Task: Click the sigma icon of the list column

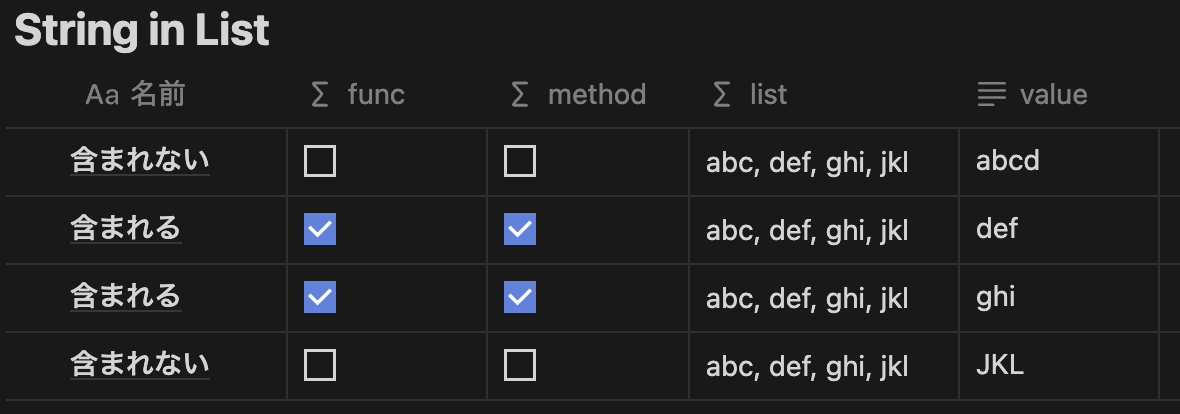Action: (722, 95)
